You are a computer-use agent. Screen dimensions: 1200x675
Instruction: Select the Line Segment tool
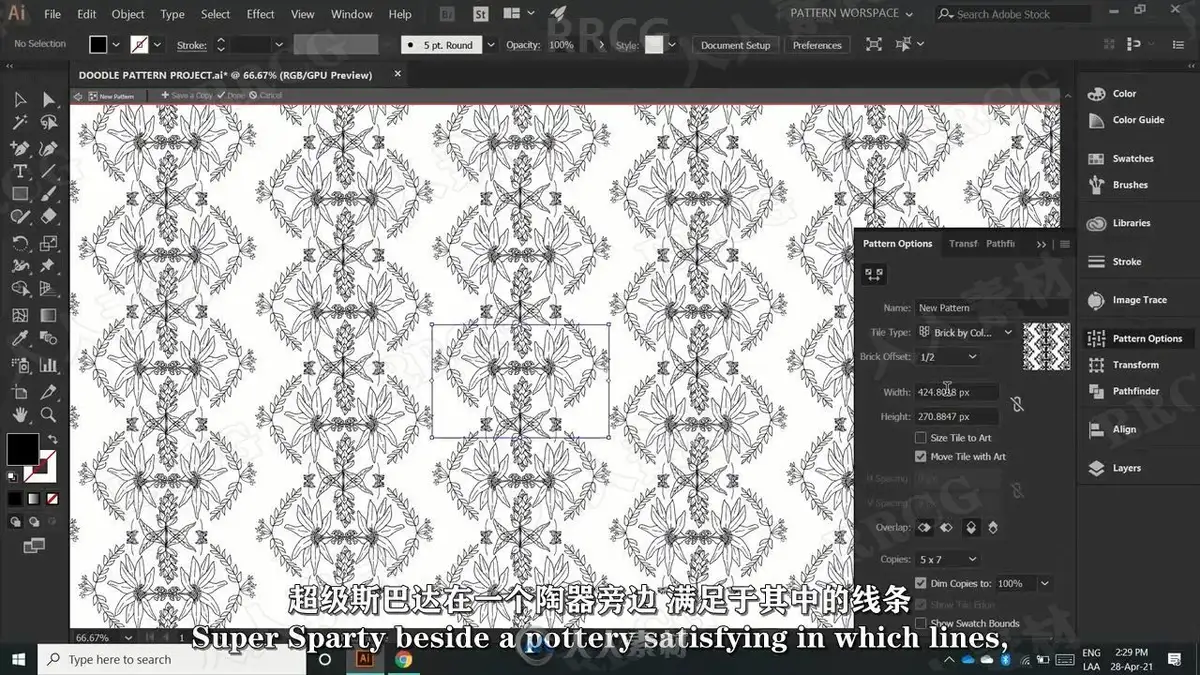coord(48,171)
